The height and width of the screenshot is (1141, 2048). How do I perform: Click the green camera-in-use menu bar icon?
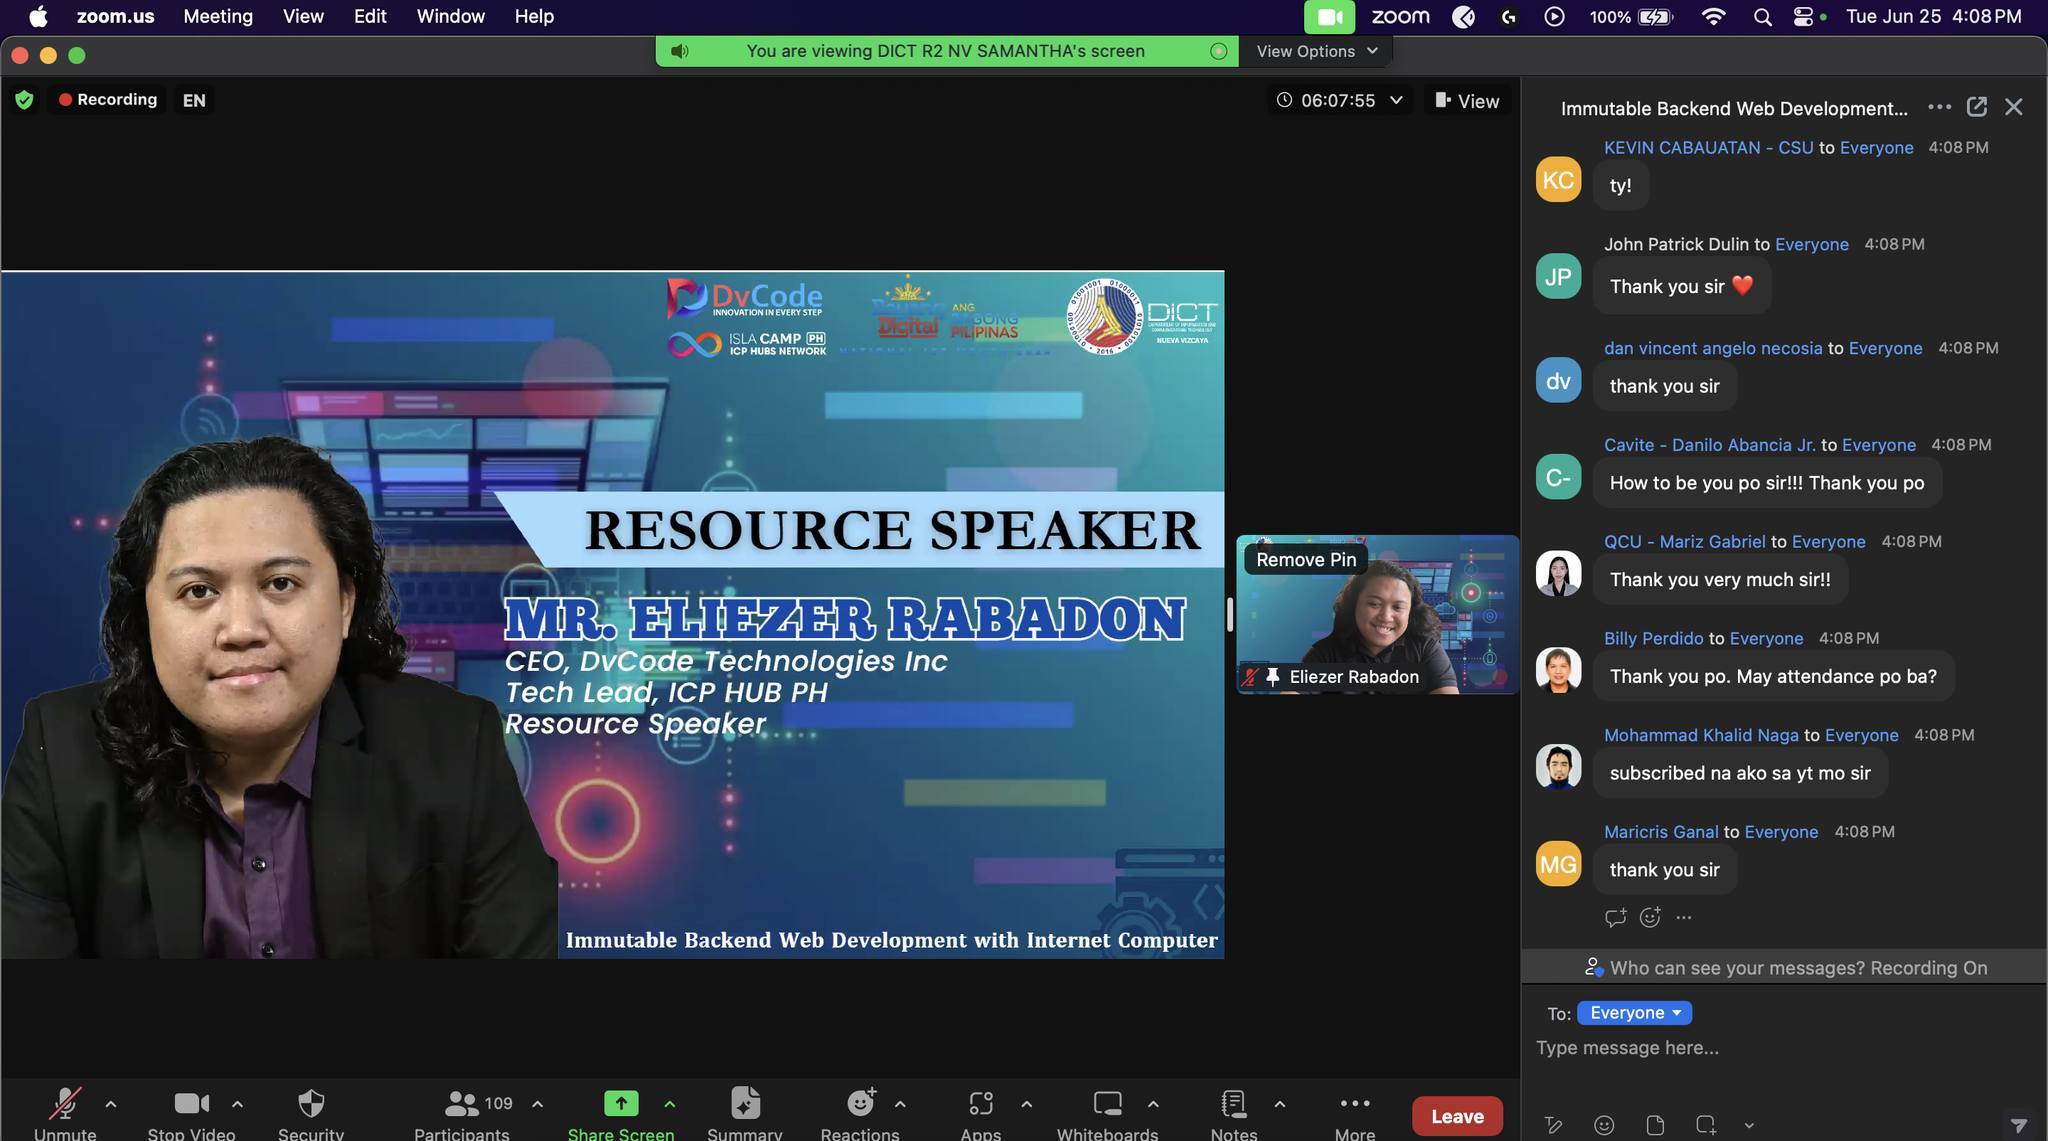(x=1329, y=16)
